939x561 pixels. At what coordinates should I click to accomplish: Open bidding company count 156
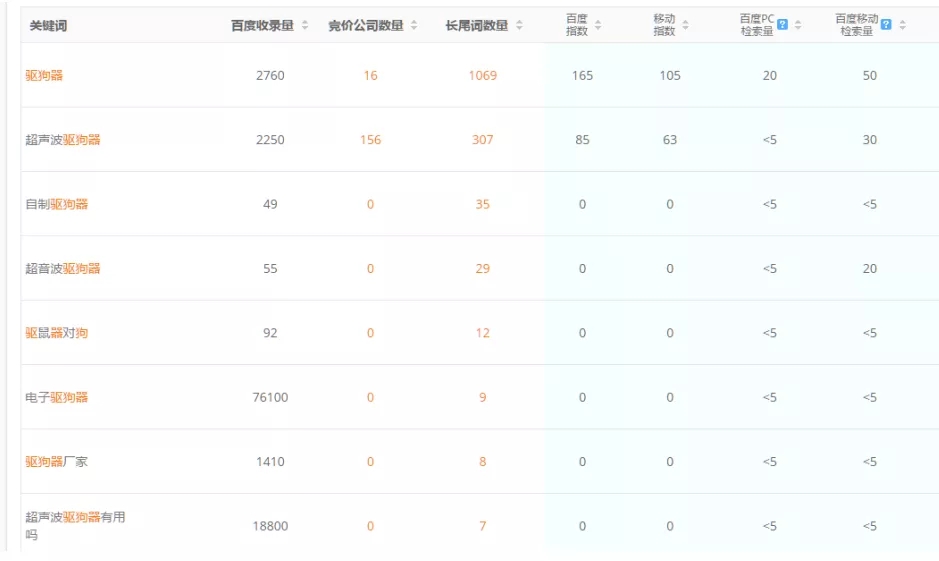tap(370, 140)
